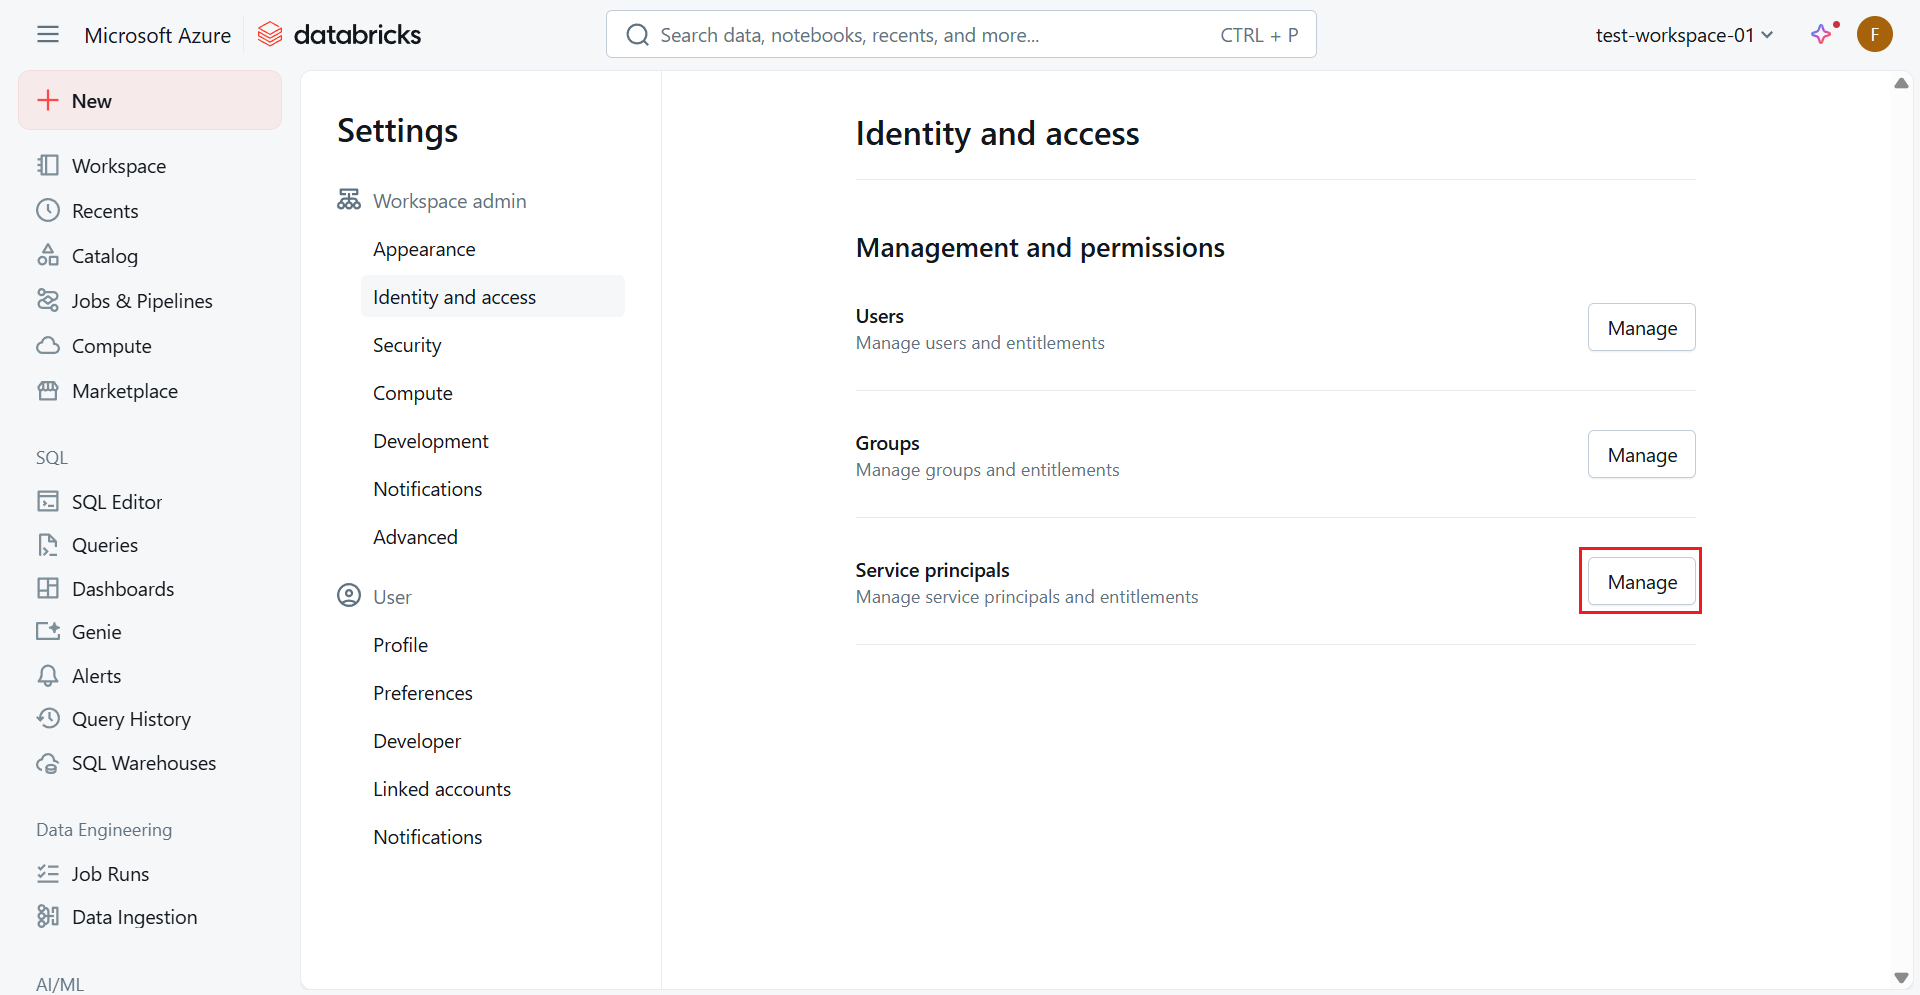Viewport: 1920px width, 995px height.
Task: Open Developer settings
Action: click(417, 741)
